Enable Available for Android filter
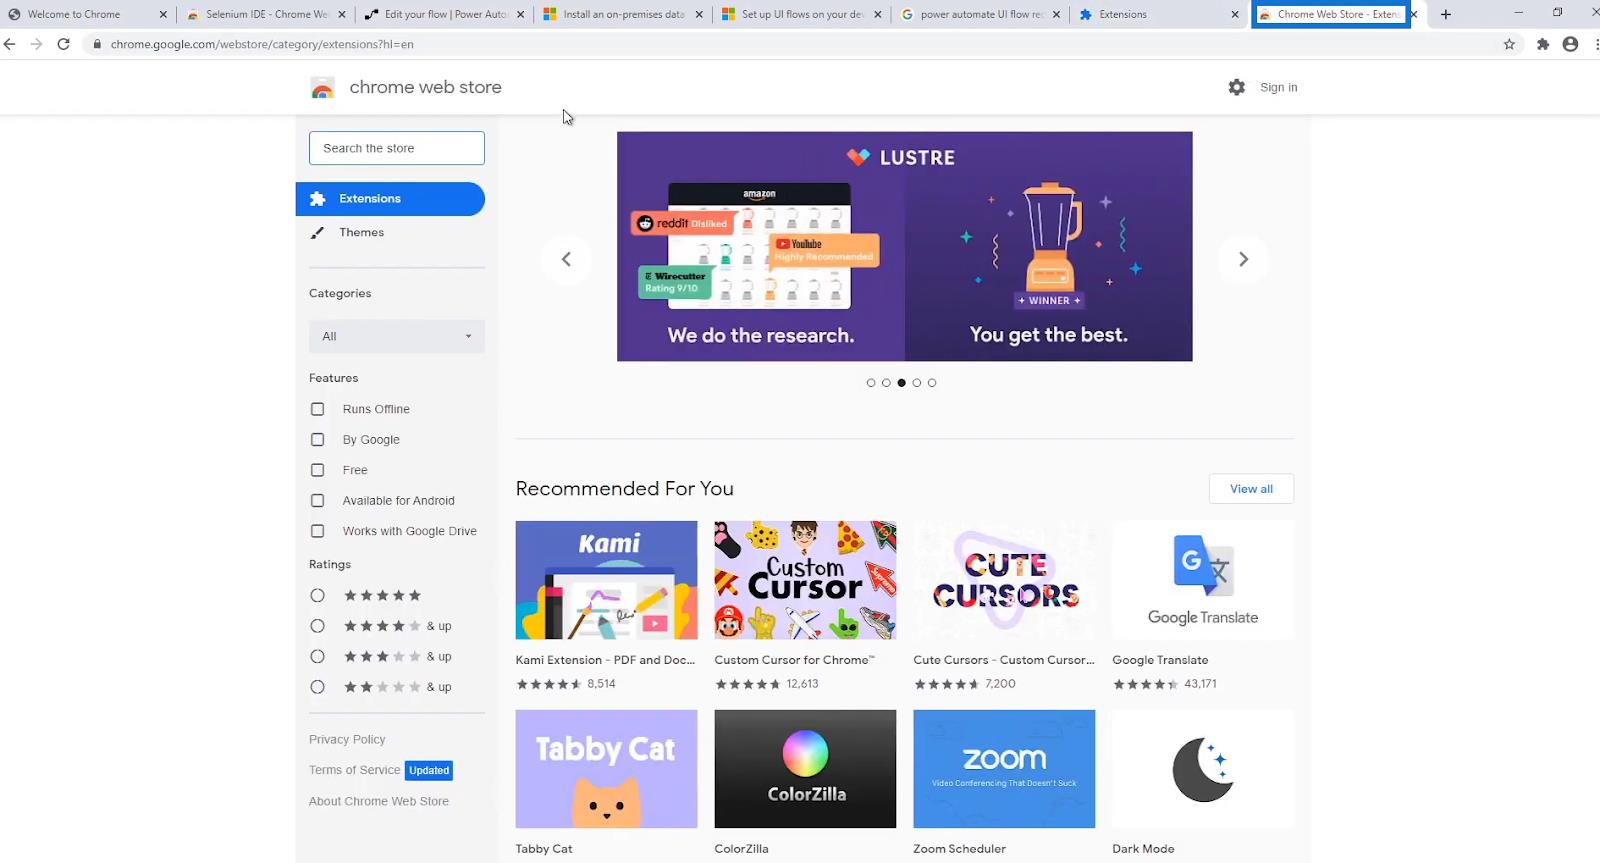Image resolution: width=1600 pixels, height=863 pixels. [x=317, y=500]
